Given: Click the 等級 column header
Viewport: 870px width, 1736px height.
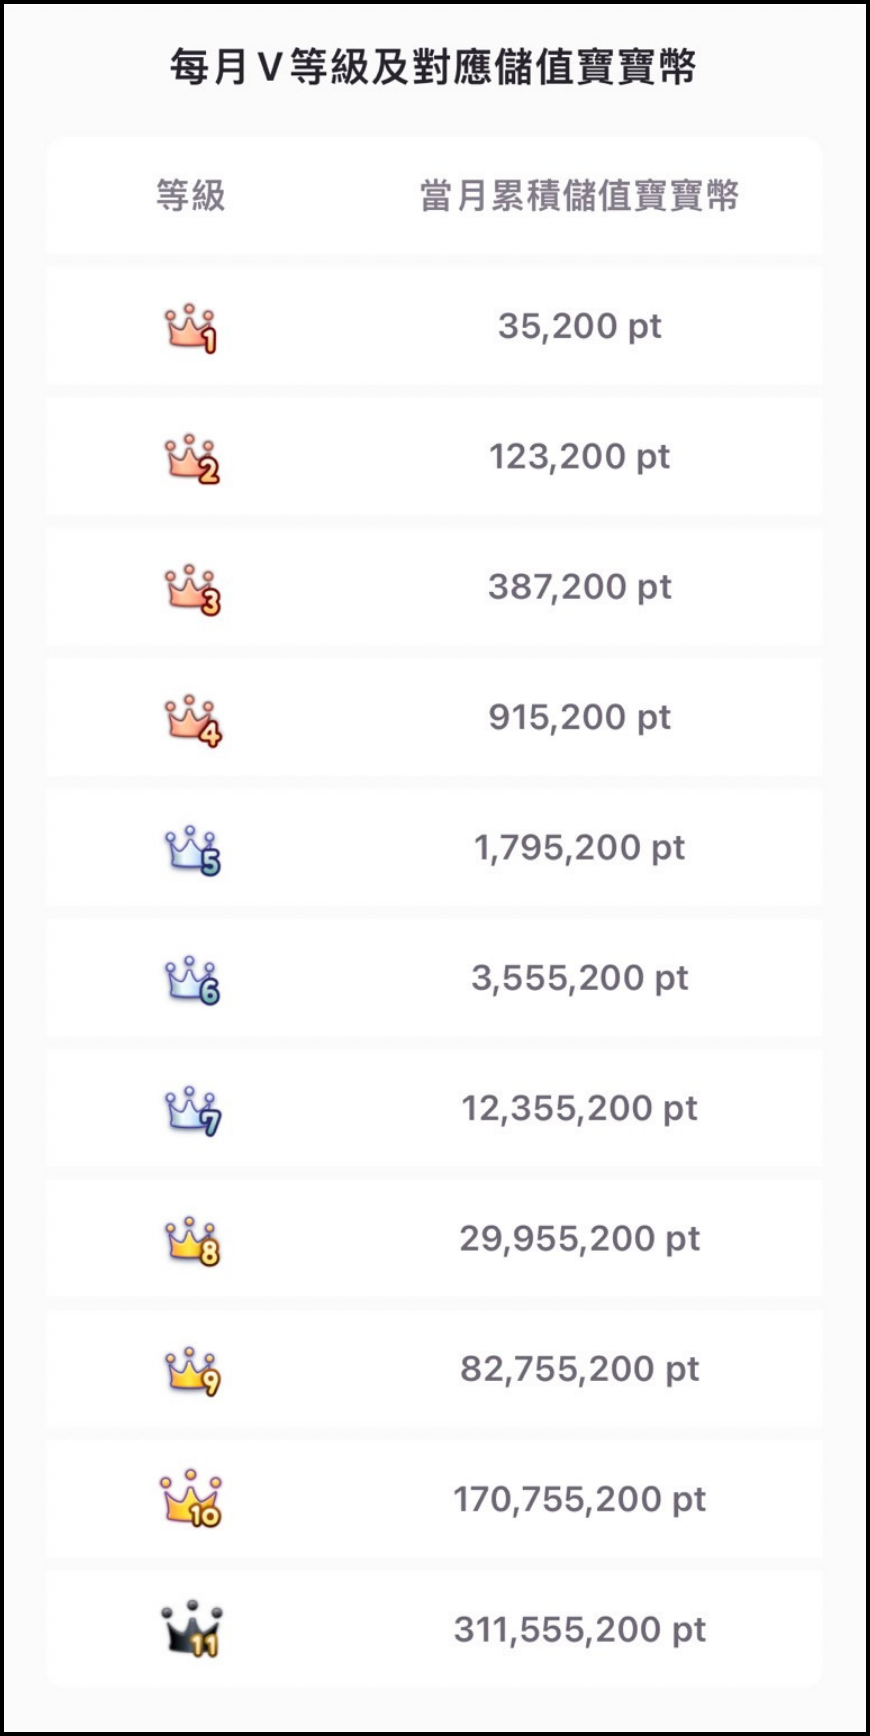Looking at the screenshot, I should tap(190, 196).
